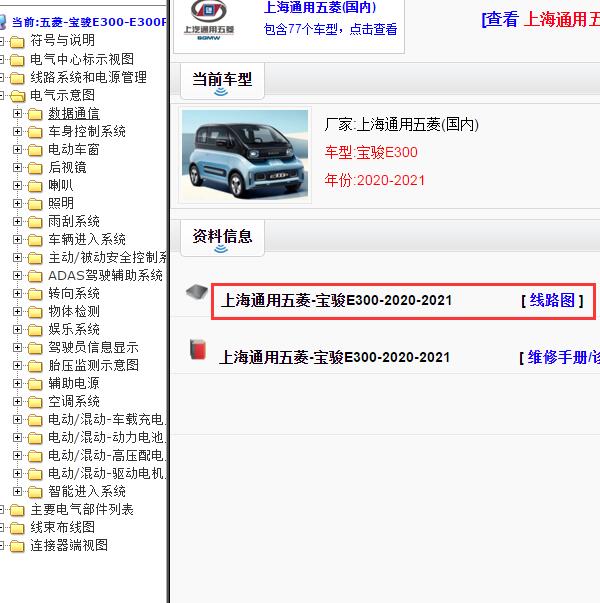This screenshot has height=603, width=600.
Task: Select 电动/混动-车载充电 tree item
Action: click(x=107, y=420)
